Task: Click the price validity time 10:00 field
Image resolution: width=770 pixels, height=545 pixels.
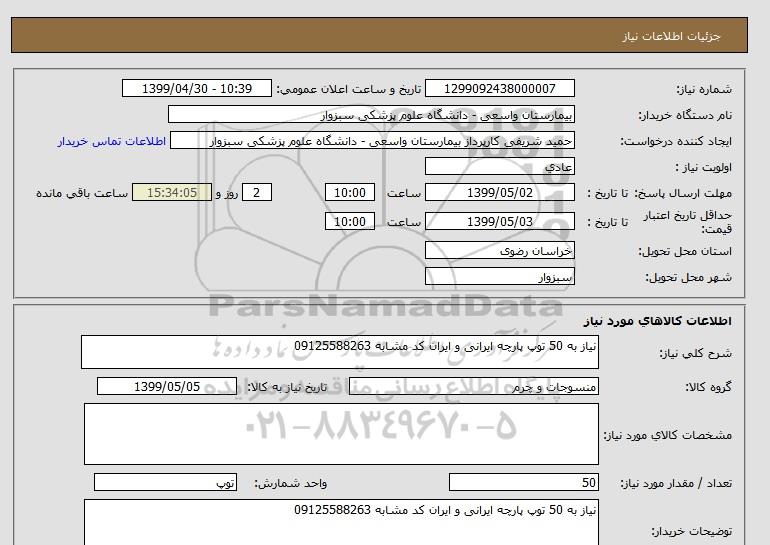Action: tap(350, 221)
